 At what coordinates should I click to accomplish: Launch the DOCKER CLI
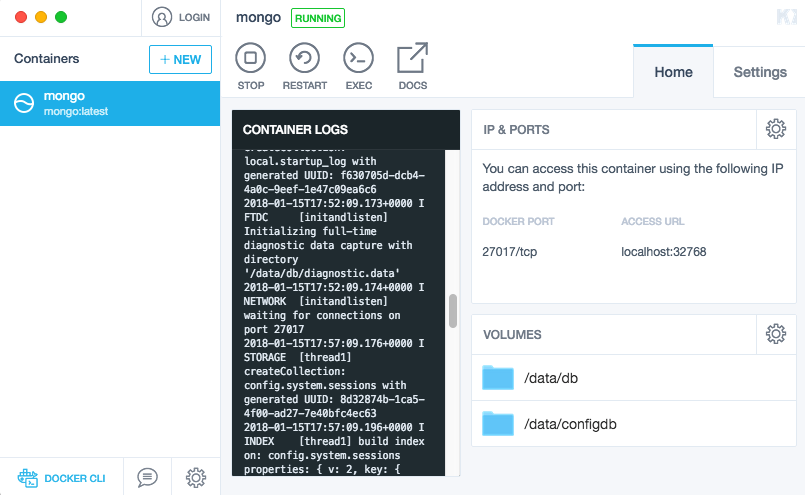coord(62,478)
